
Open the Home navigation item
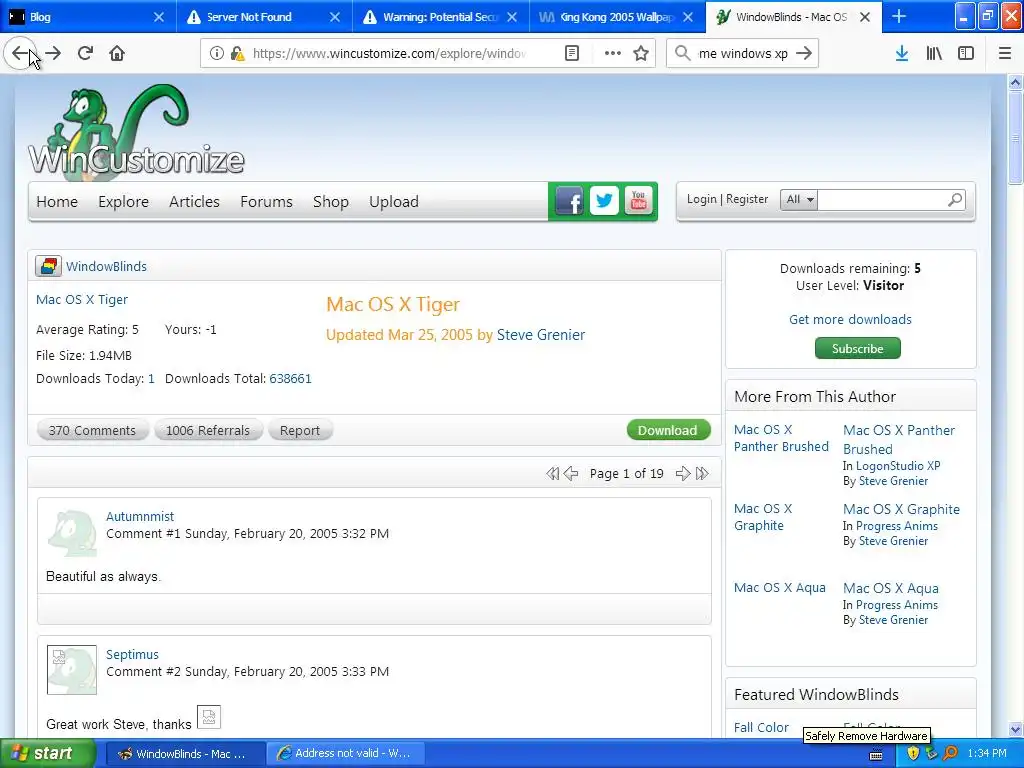tap(57, 202)
